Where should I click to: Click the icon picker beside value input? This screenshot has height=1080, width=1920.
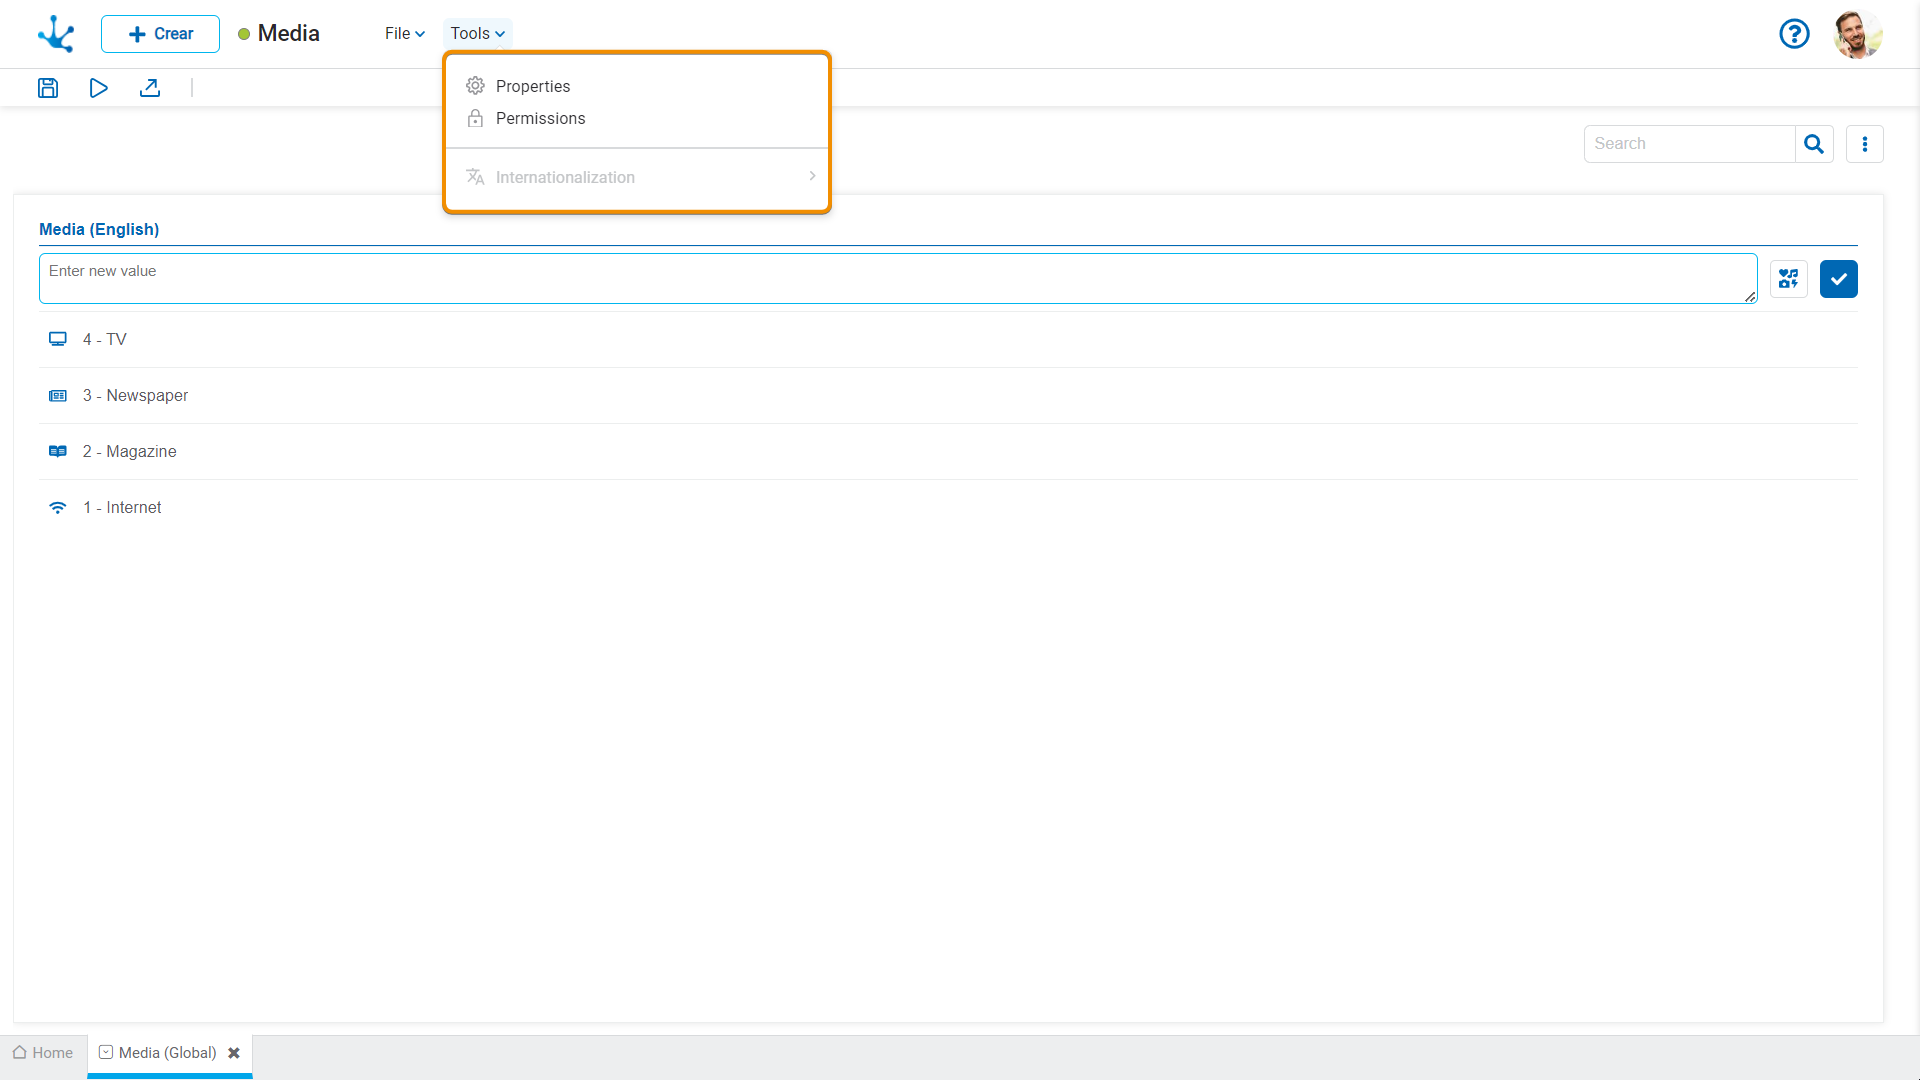pos(1789,279)
